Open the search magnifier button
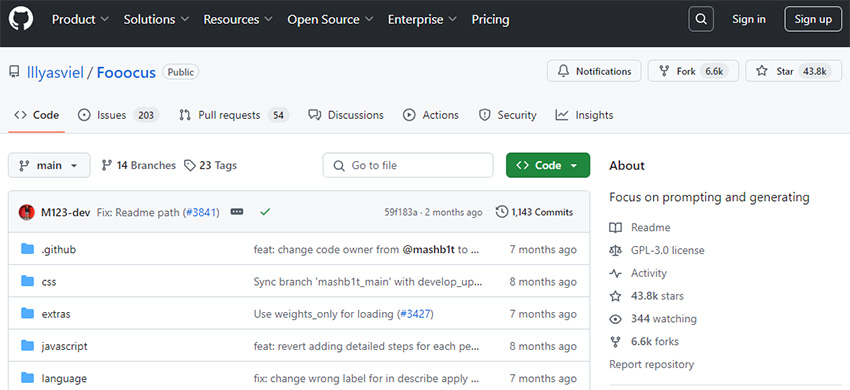Image resolution: width=850 pixels, height=390 pixels. pyautogui.click(x=701, y=20)
